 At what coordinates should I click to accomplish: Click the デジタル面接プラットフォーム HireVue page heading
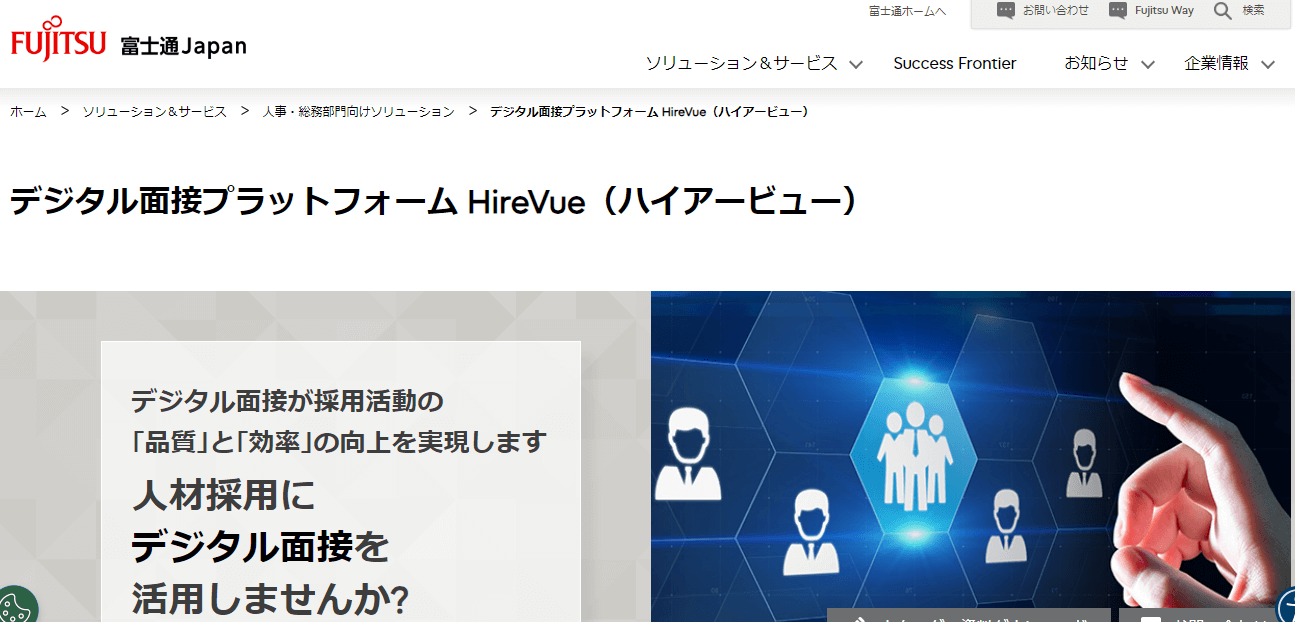434,201
